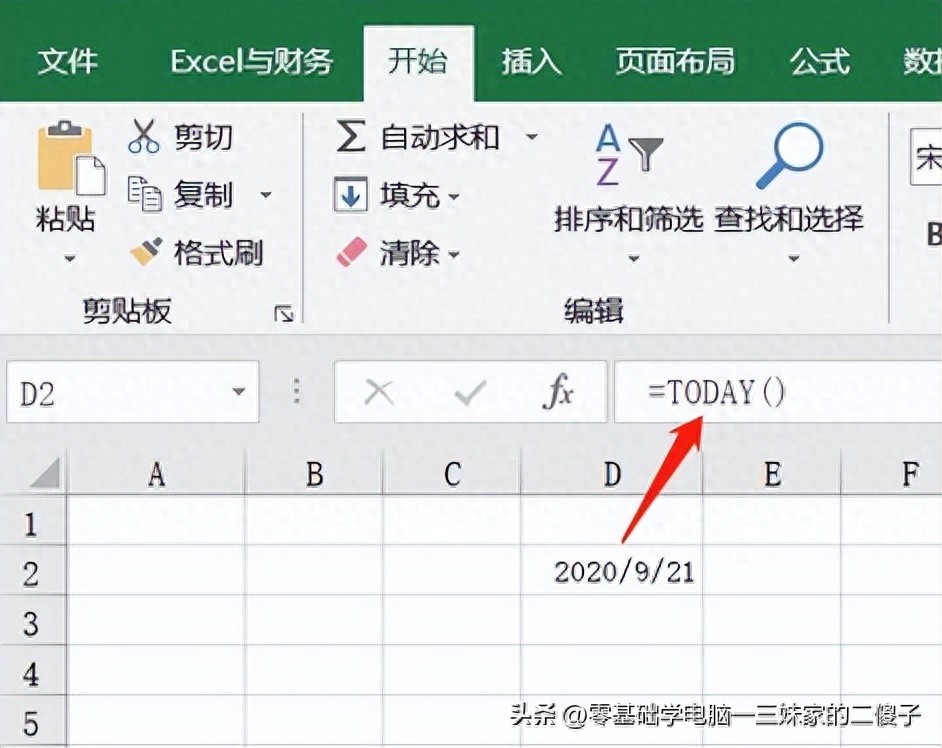Click the Fill down-arrow icon
The image size is (942, 748).
[350, 195]
